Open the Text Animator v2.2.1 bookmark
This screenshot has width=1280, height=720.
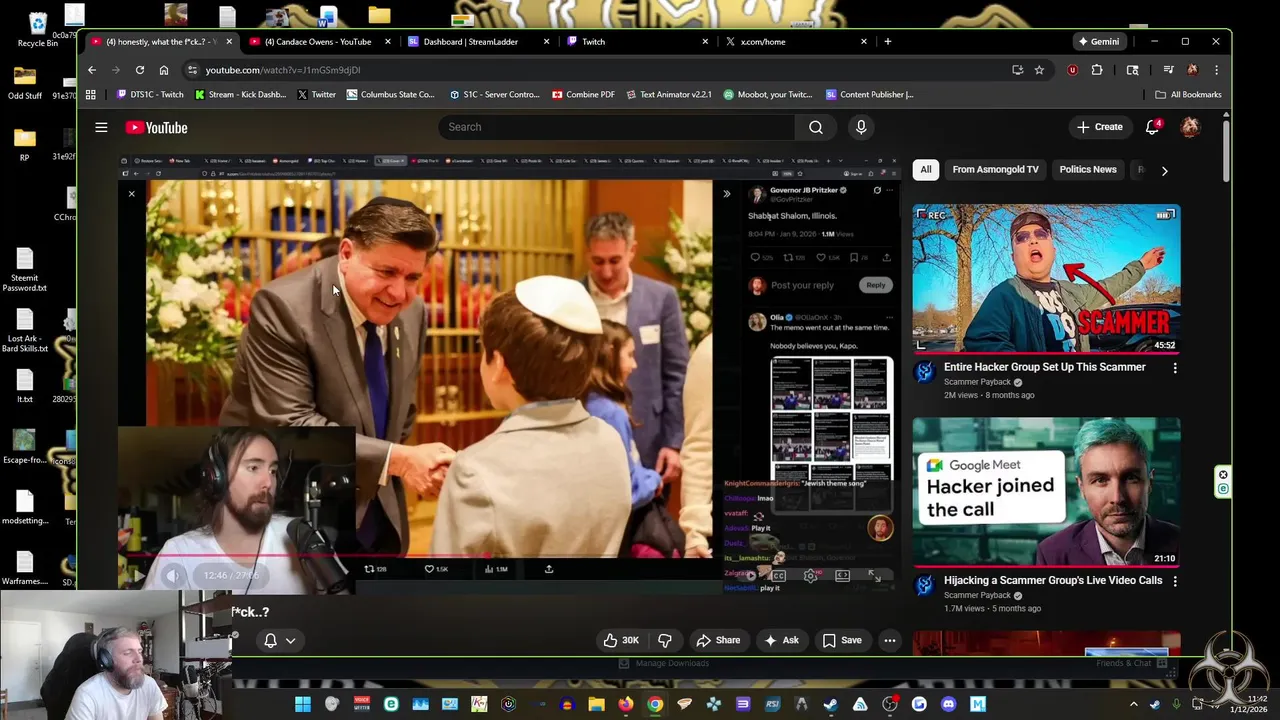pos(668,94)
